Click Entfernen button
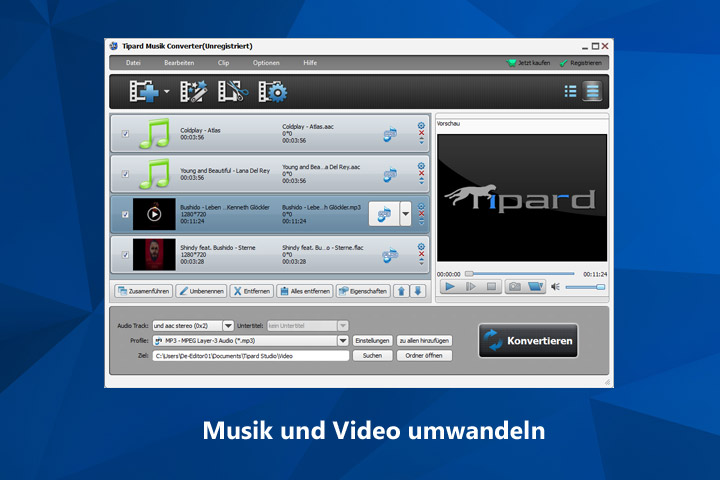Image resolution: width=720 pixels, height=480 pixels. coord(252,291)
